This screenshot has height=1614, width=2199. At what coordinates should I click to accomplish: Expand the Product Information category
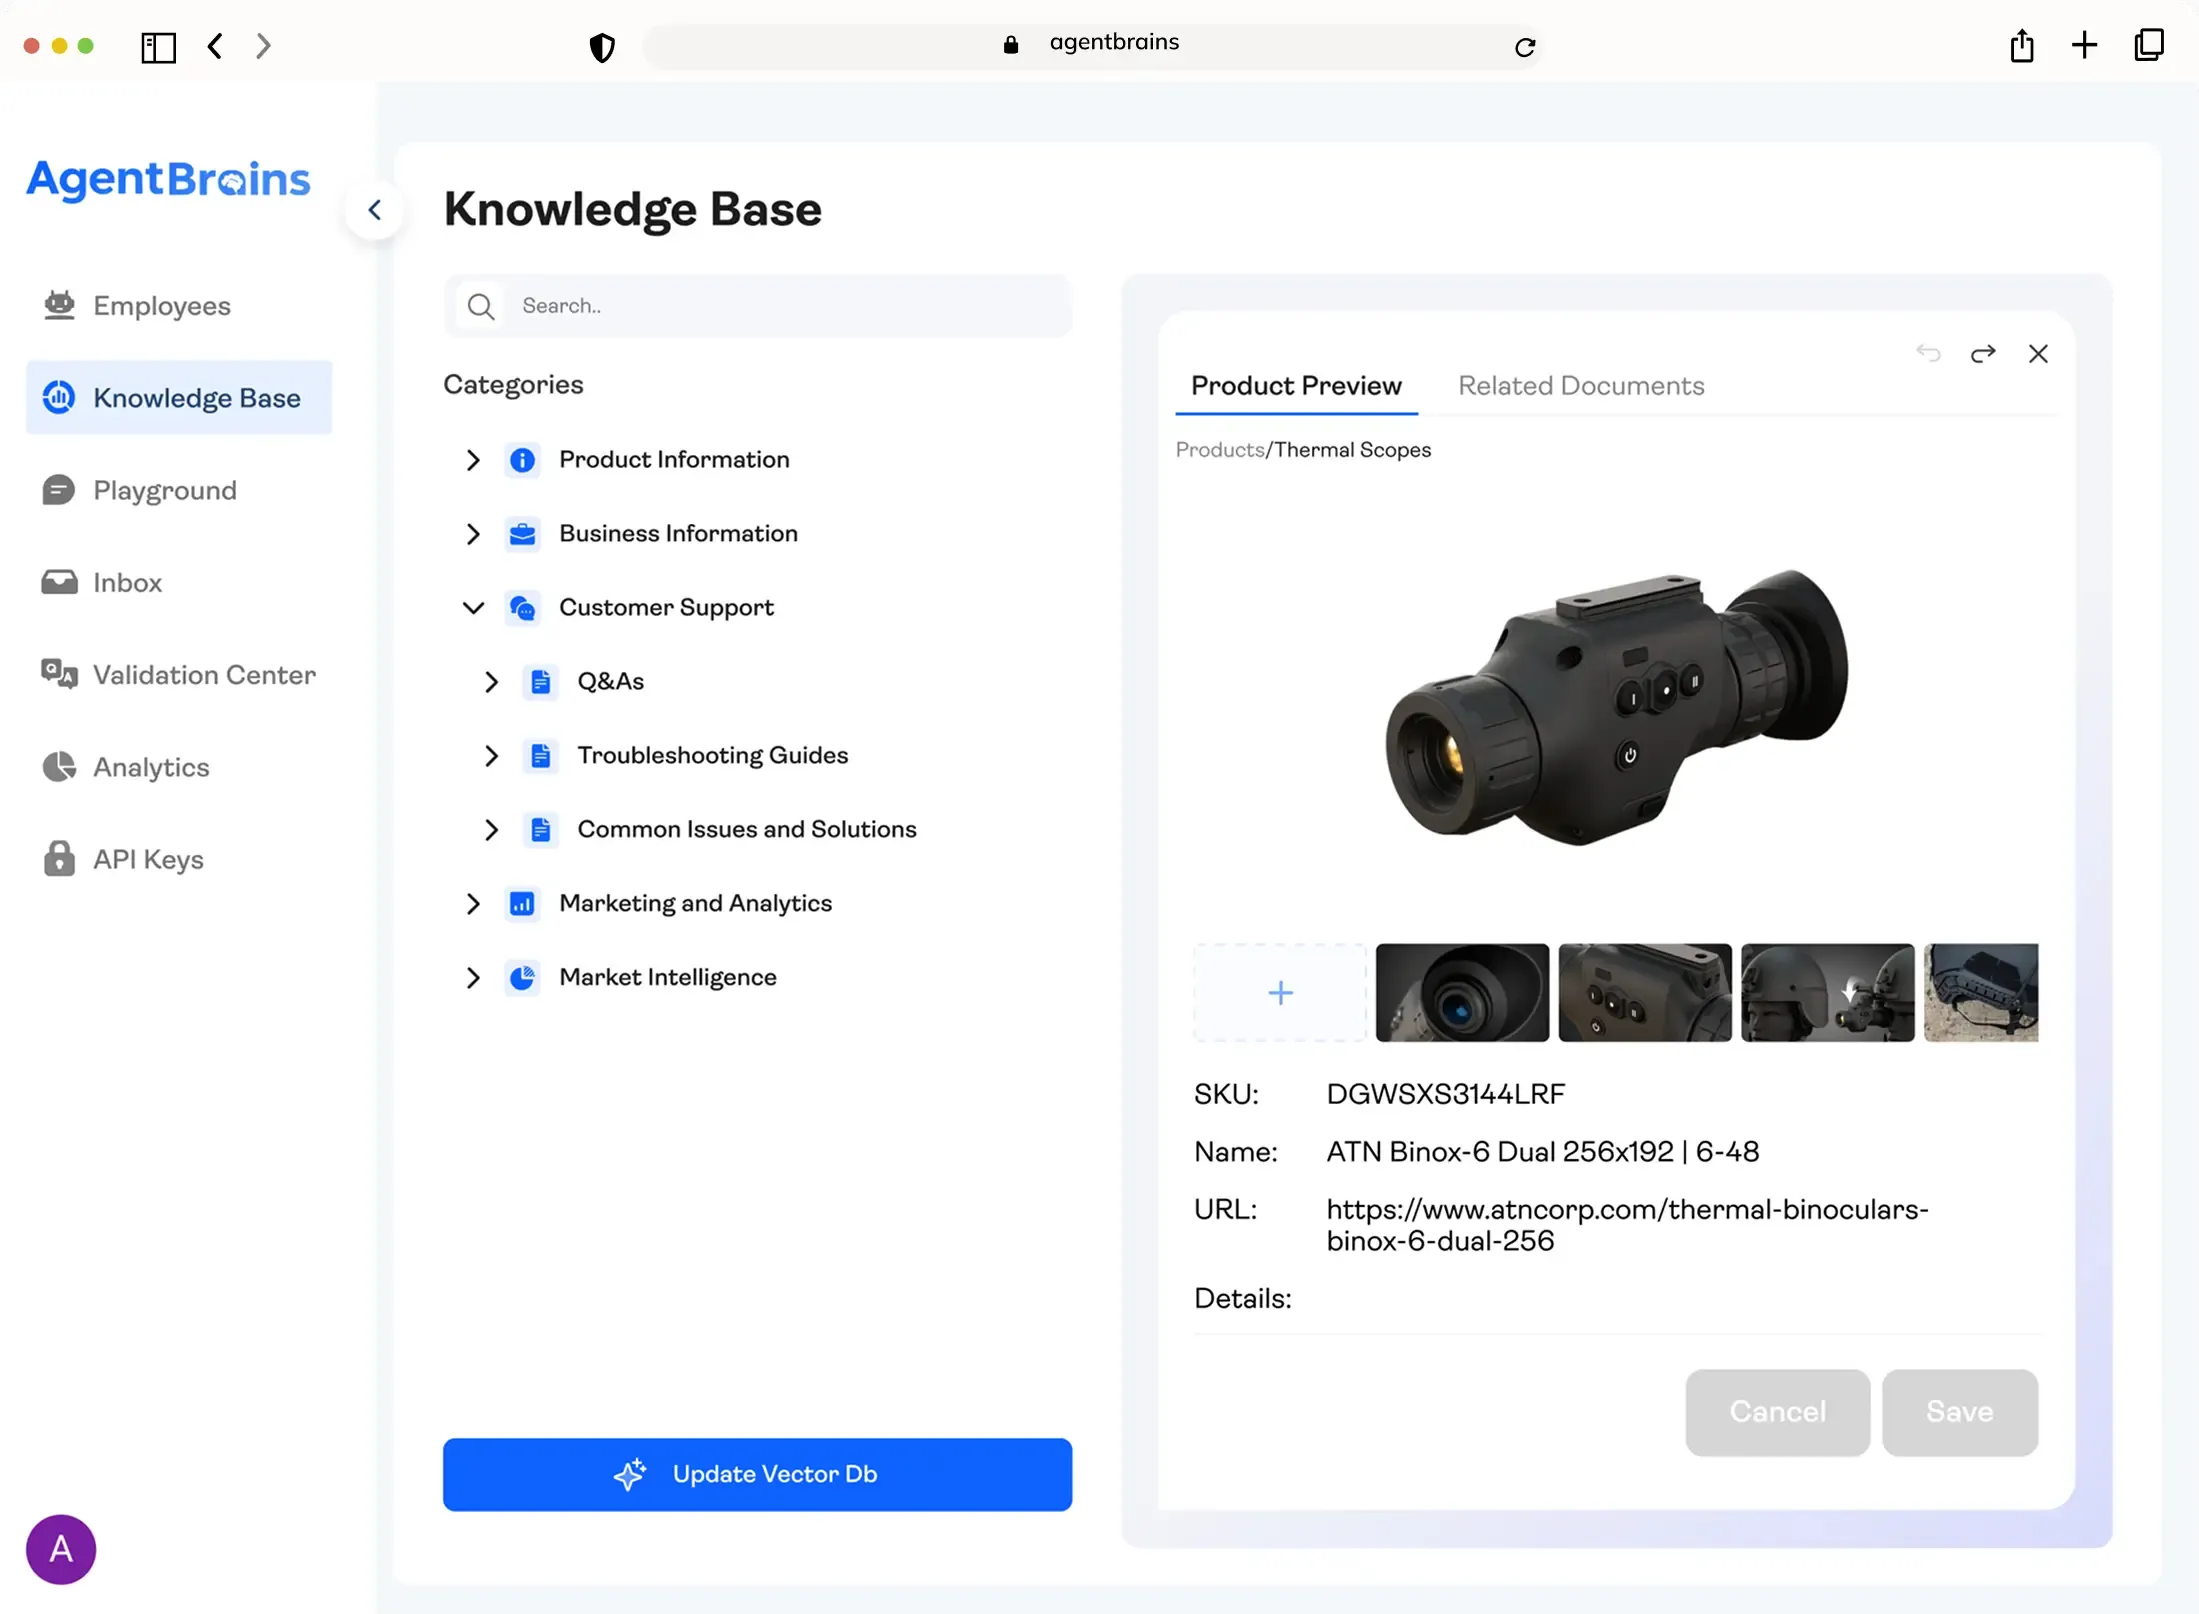[x=473, y=460]
